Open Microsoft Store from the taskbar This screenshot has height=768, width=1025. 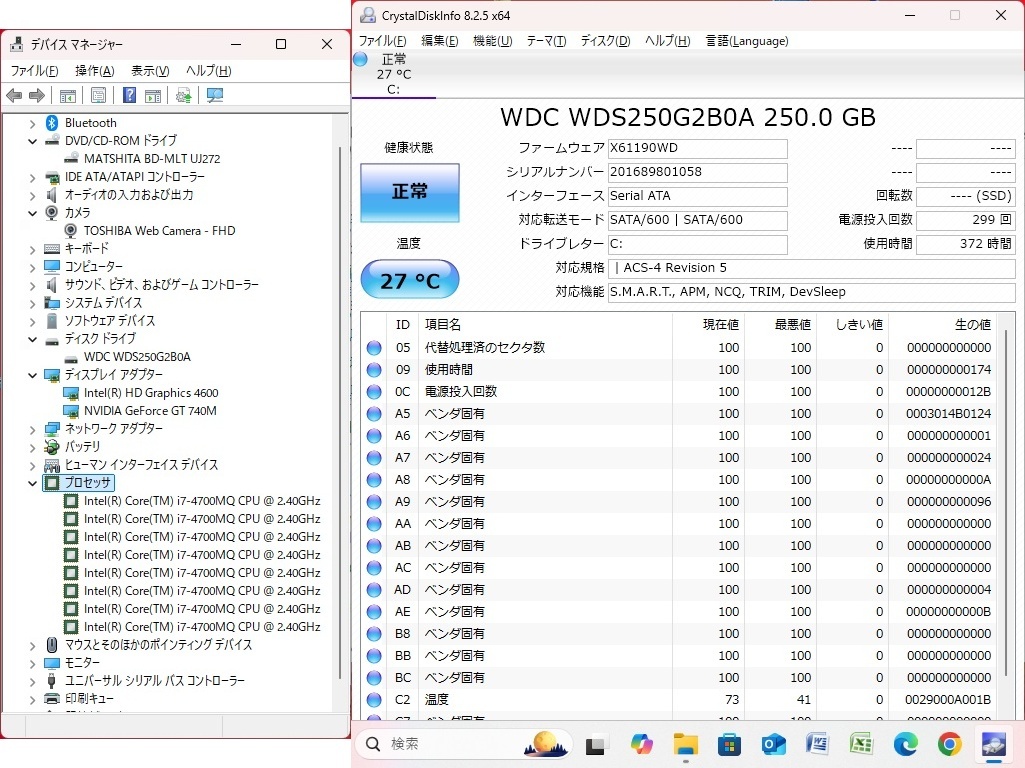click(x=730, y=744)
